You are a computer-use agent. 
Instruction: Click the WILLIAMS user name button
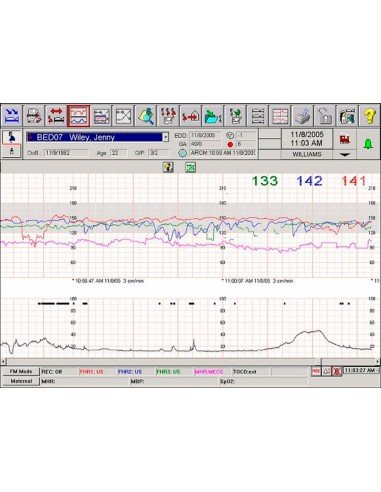[x=307, y=154]
